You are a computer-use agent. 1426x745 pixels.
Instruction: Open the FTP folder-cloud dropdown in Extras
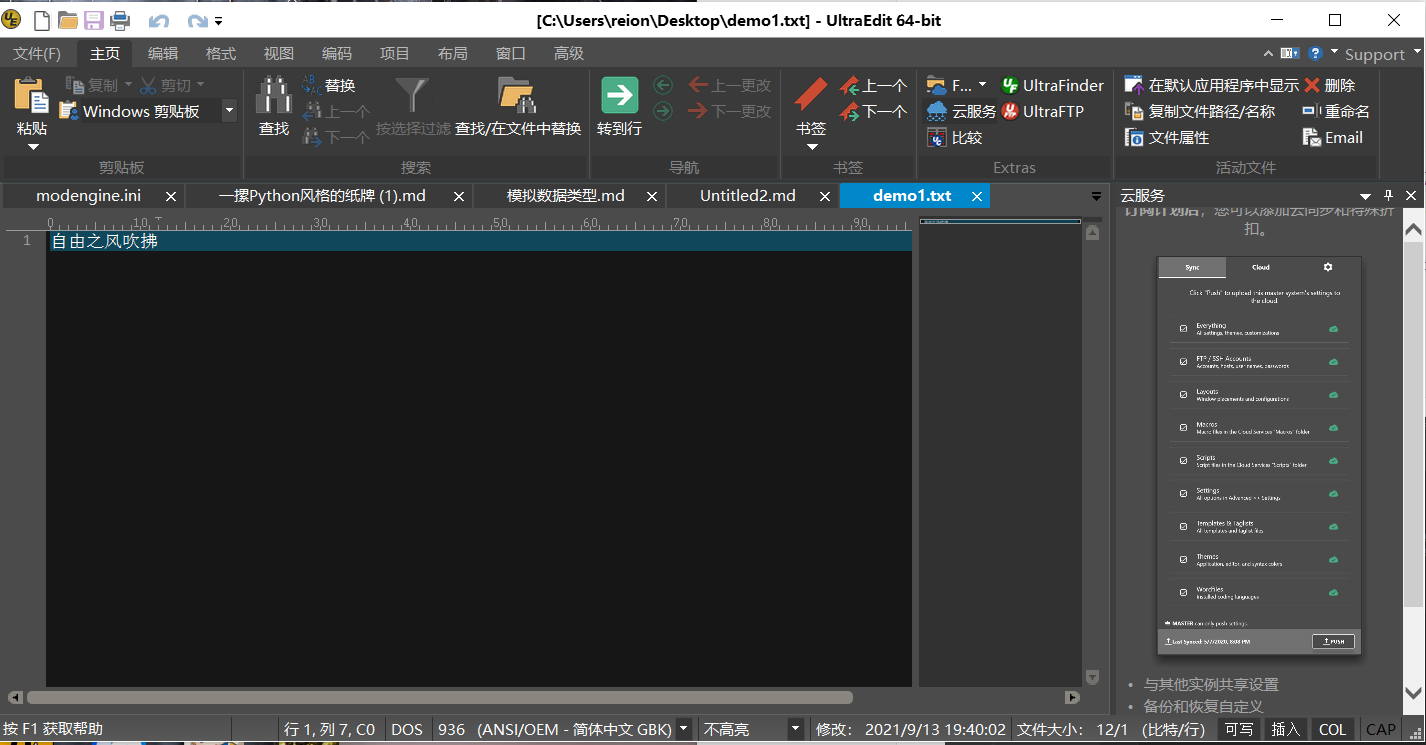tap(957, 85)
